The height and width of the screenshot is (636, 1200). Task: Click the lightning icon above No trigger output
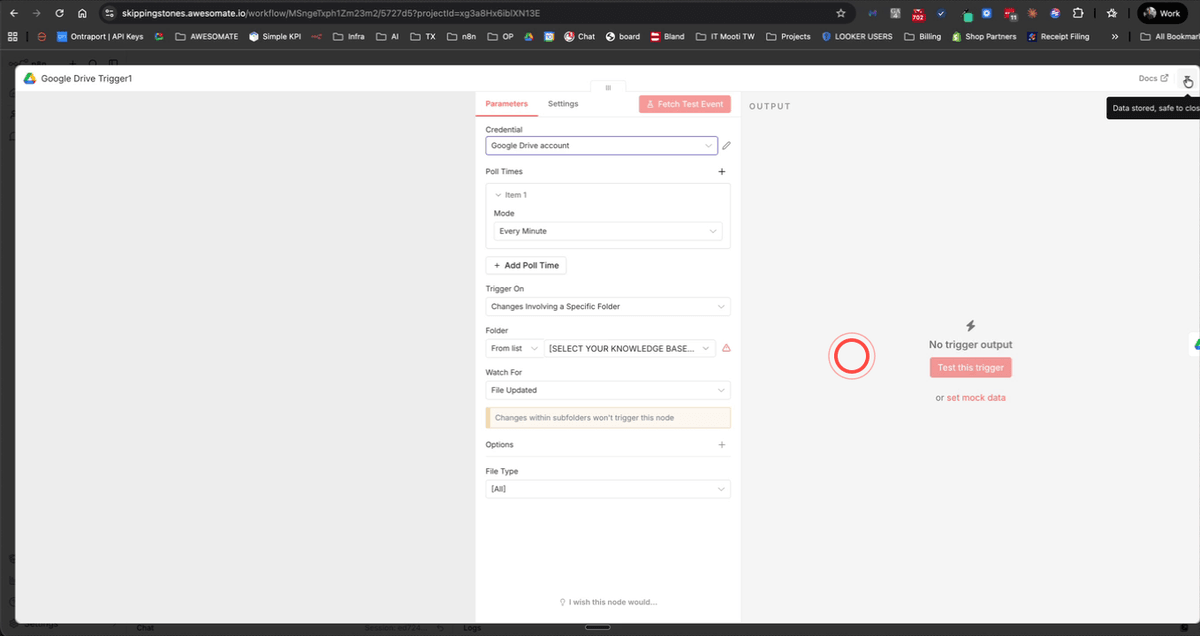pos(970,325)
